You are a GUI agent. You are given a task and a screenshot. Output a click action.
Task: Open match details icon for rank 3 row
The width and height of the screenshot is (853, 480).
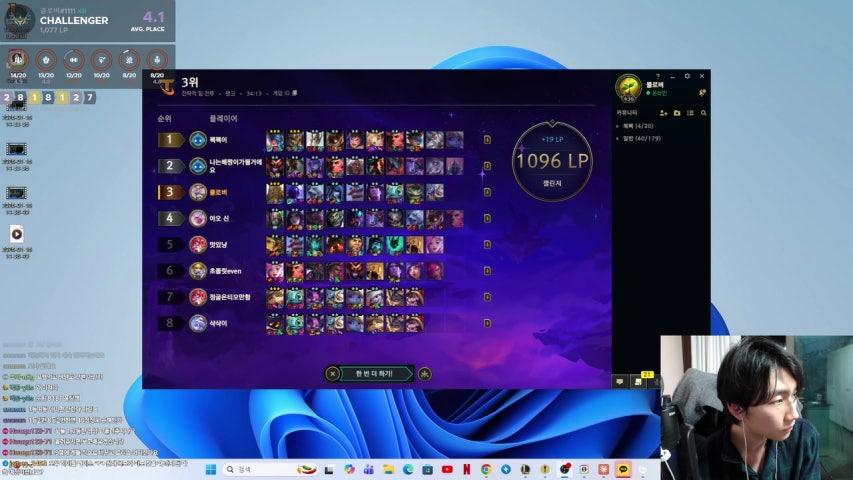tap(487, 192)
